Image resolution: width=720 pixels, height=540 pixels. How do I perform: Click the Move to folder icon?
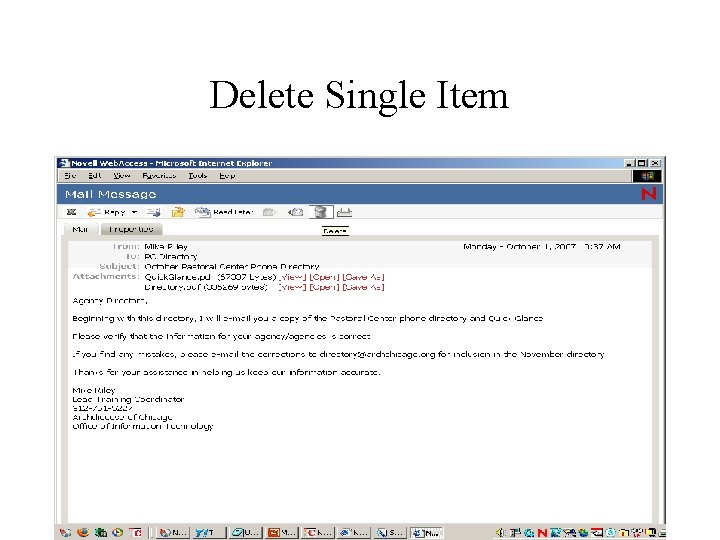pyautogui.click(x=178, y=212)
